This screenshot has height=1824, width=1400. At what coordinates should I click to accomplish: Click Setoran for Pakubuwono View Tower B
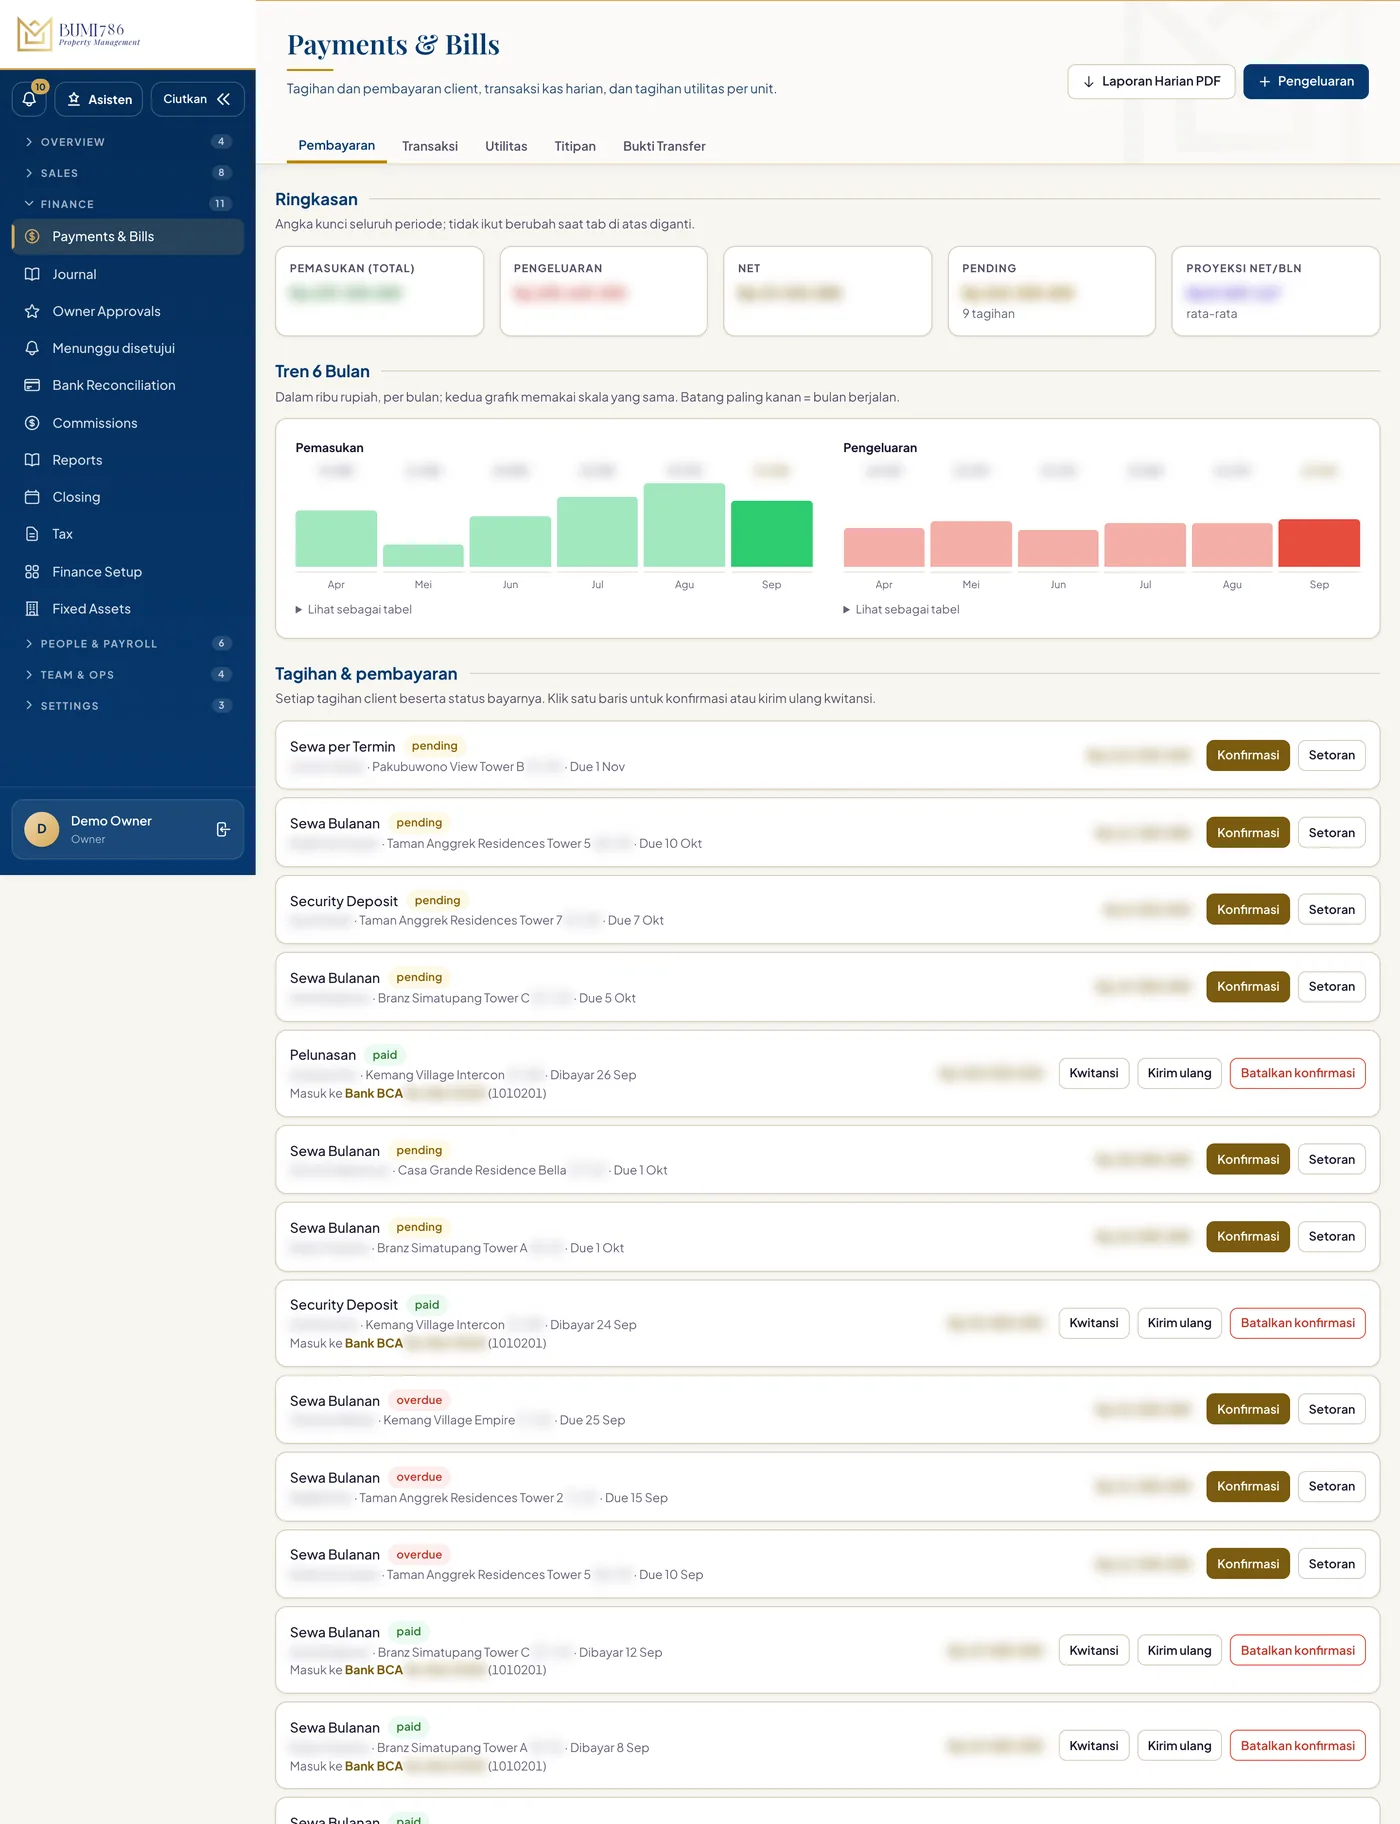[1332, 755]
